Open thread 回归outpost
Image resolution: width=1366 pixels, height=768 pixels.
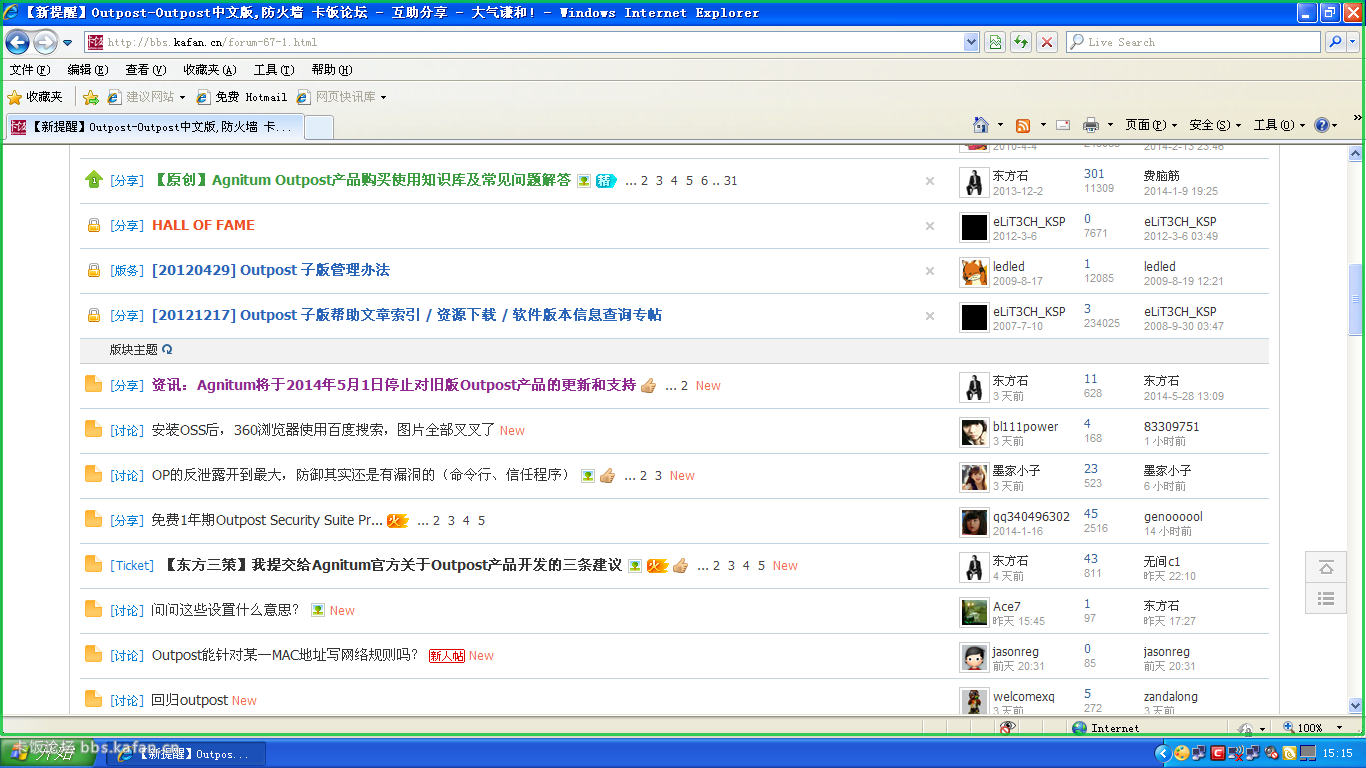pyautogui.click(x=190, y=700)
